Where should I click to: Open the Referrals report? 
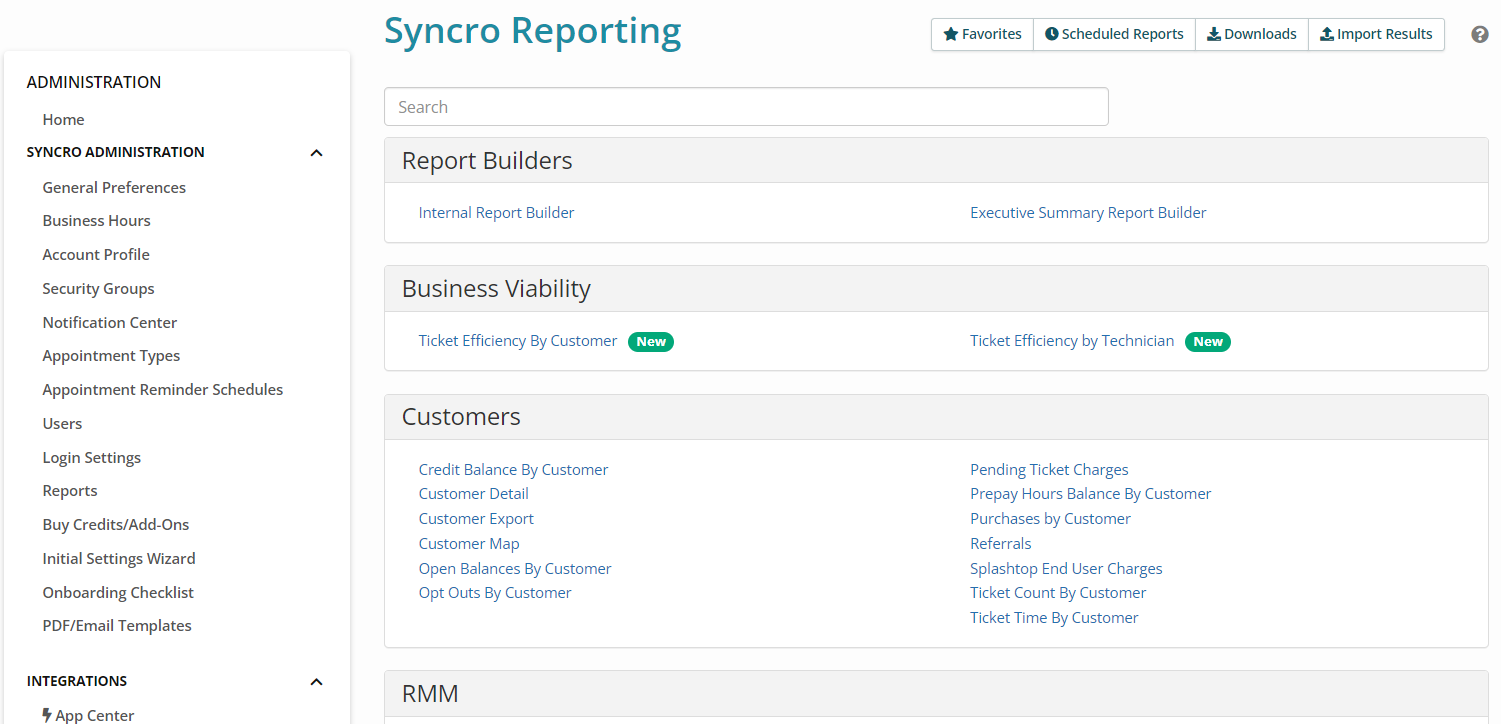[x=1000, y=544]
